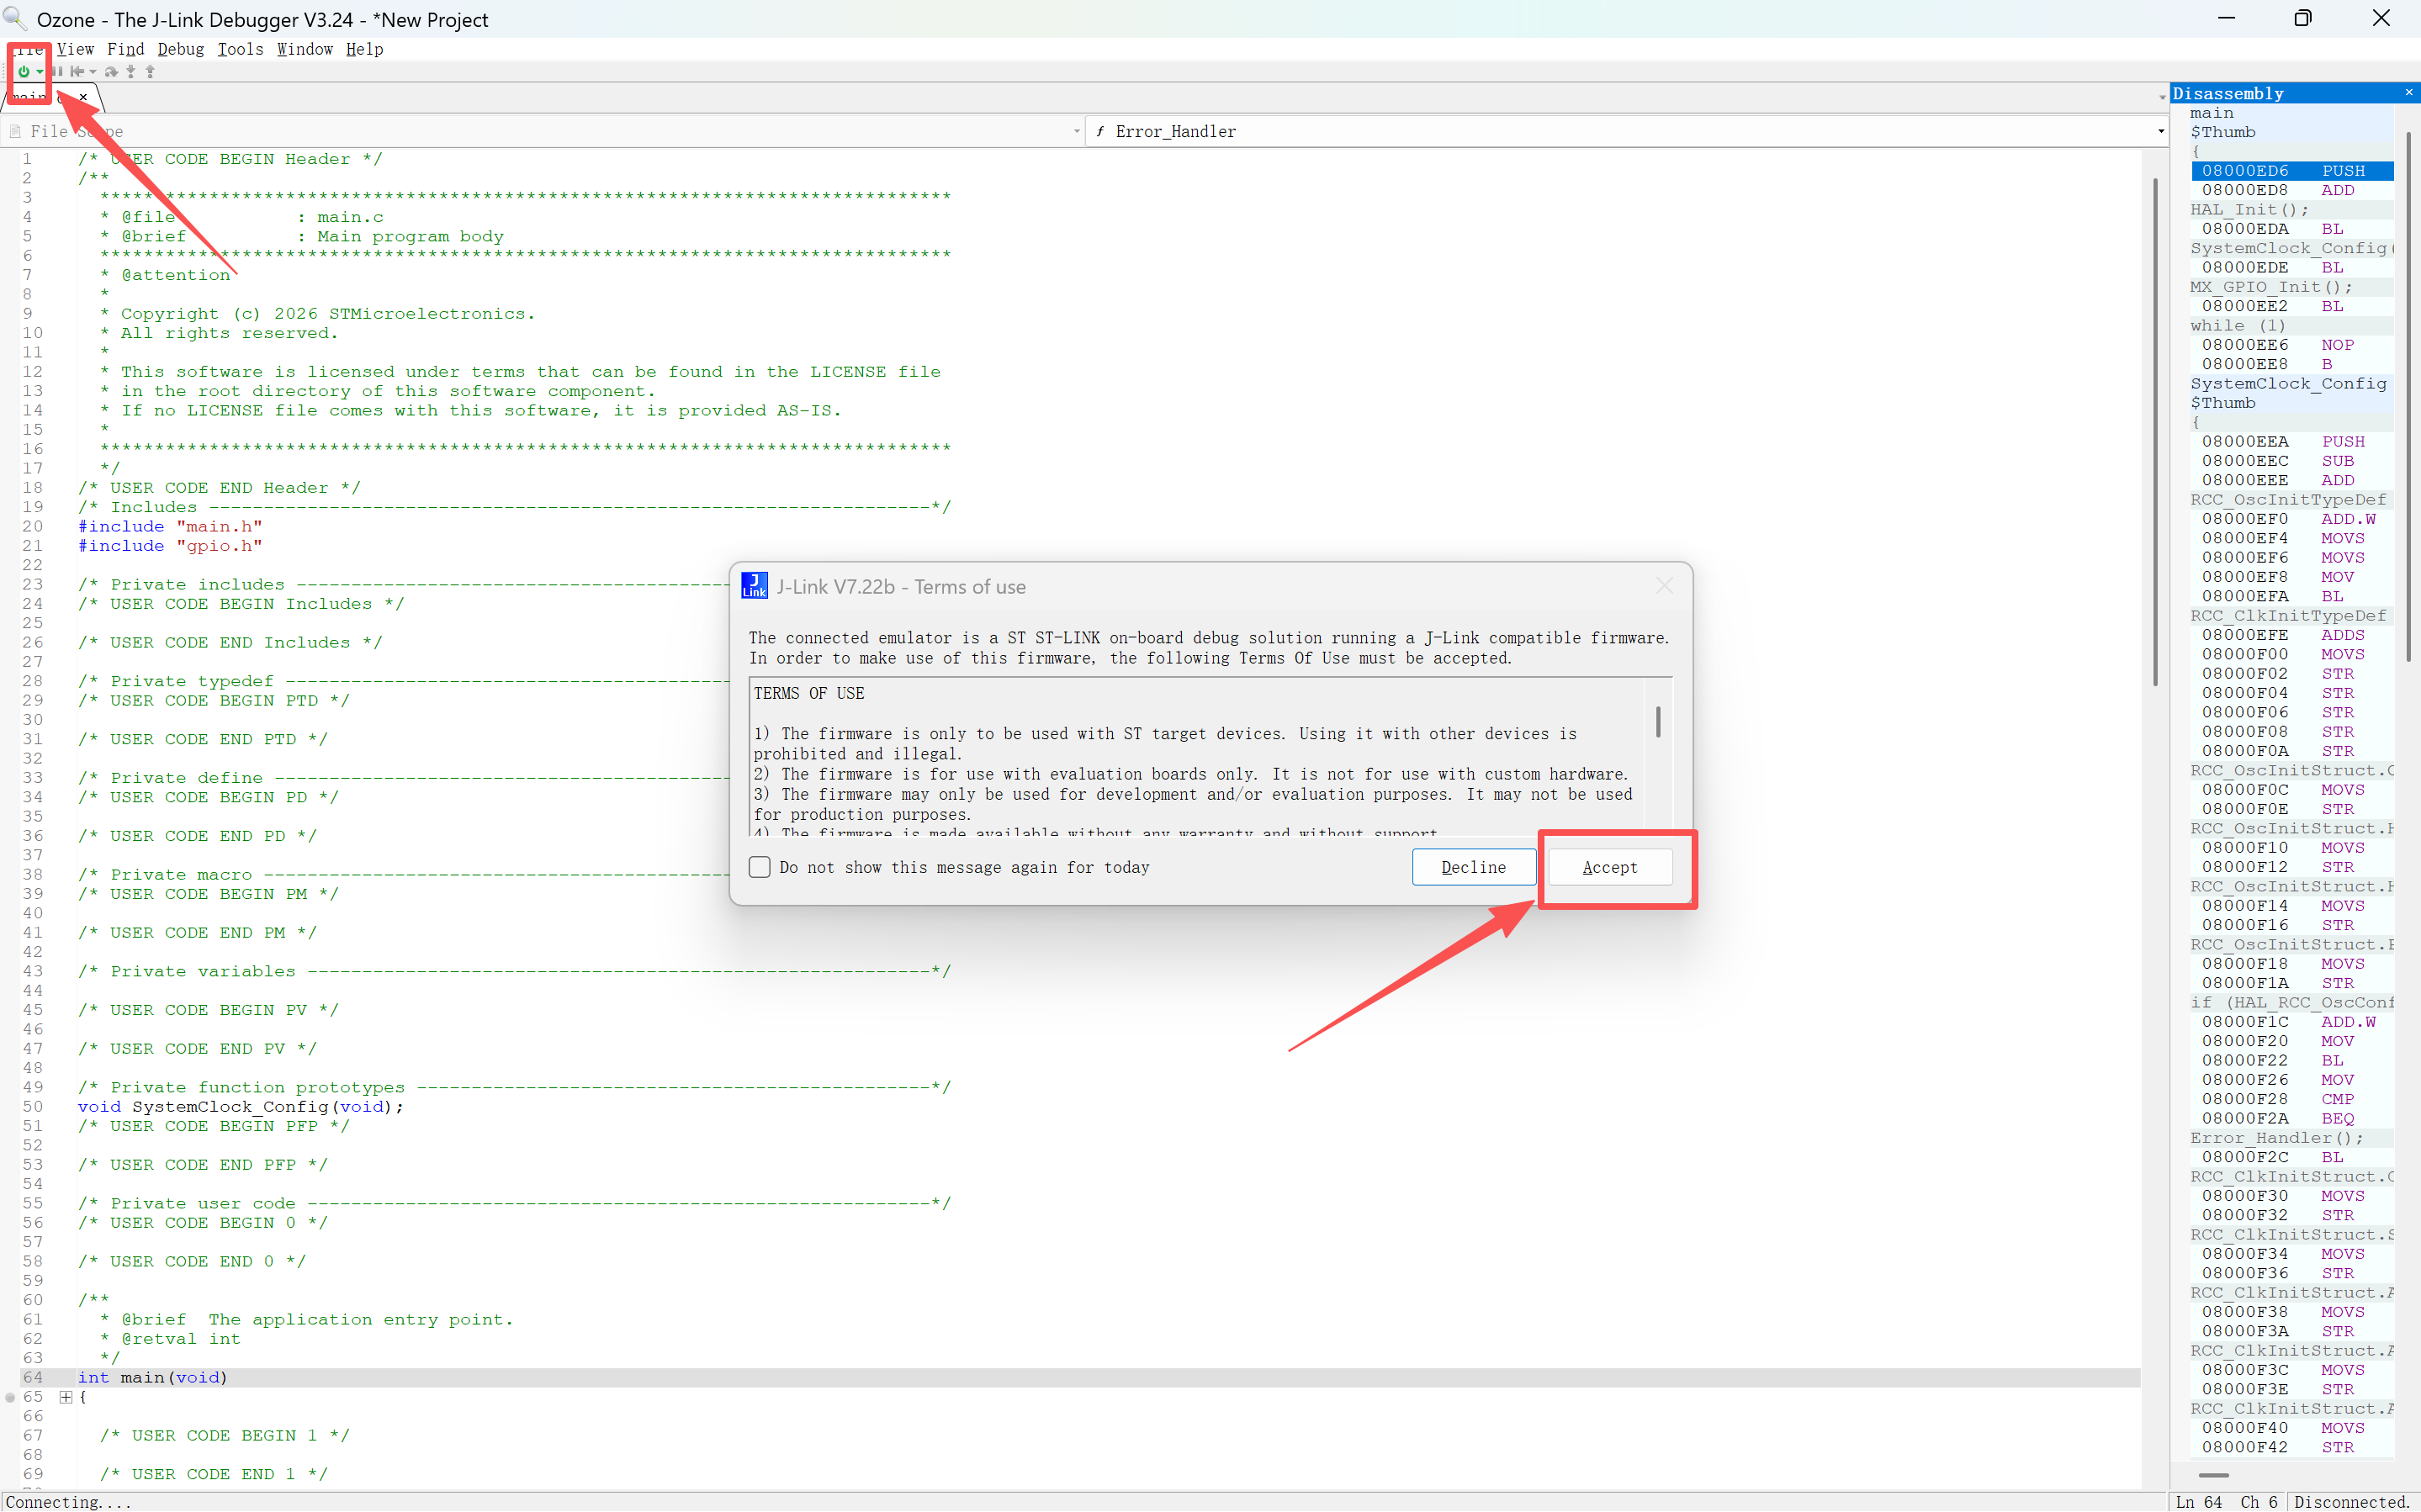The width and height of the screenshot is (2421, 1512).
Task: Close the main.c source tab
Action: click(x=83, y=97)
